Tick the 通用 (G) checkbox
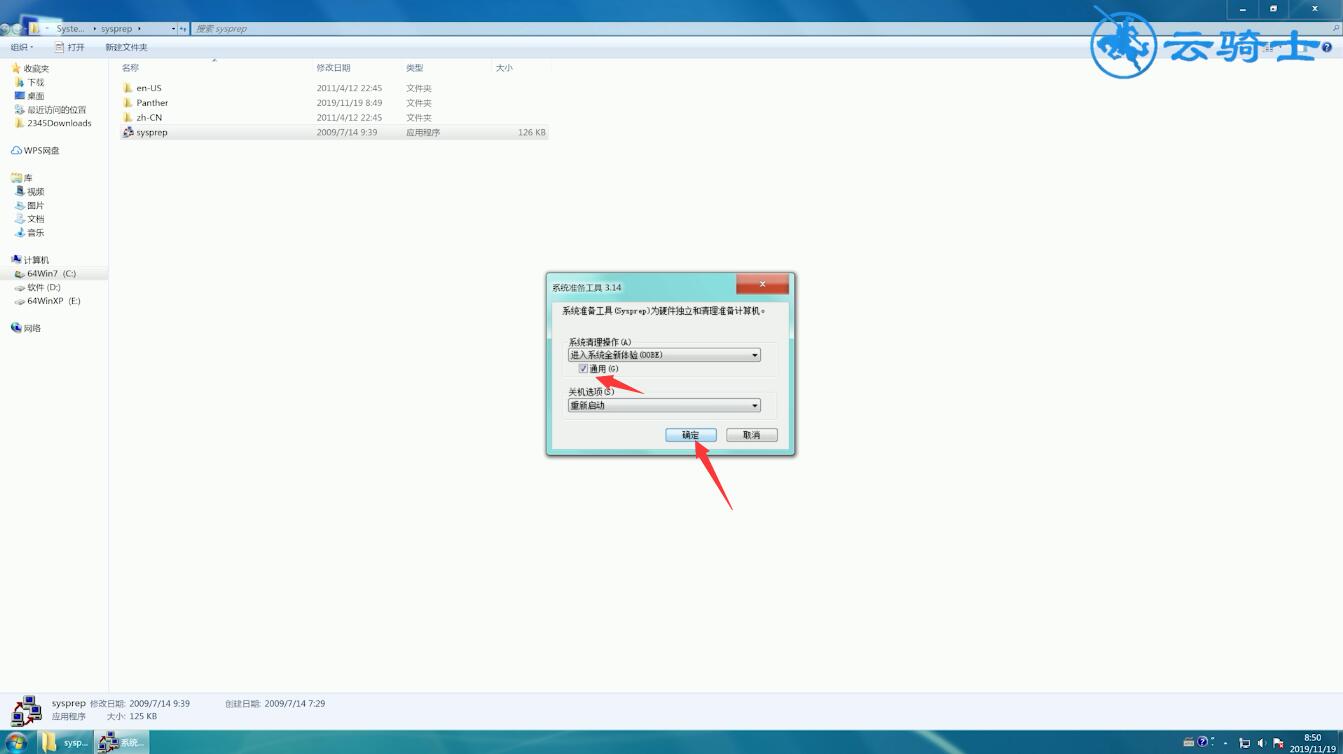This screenshot has height=754, width=1343. coord(583,369)
